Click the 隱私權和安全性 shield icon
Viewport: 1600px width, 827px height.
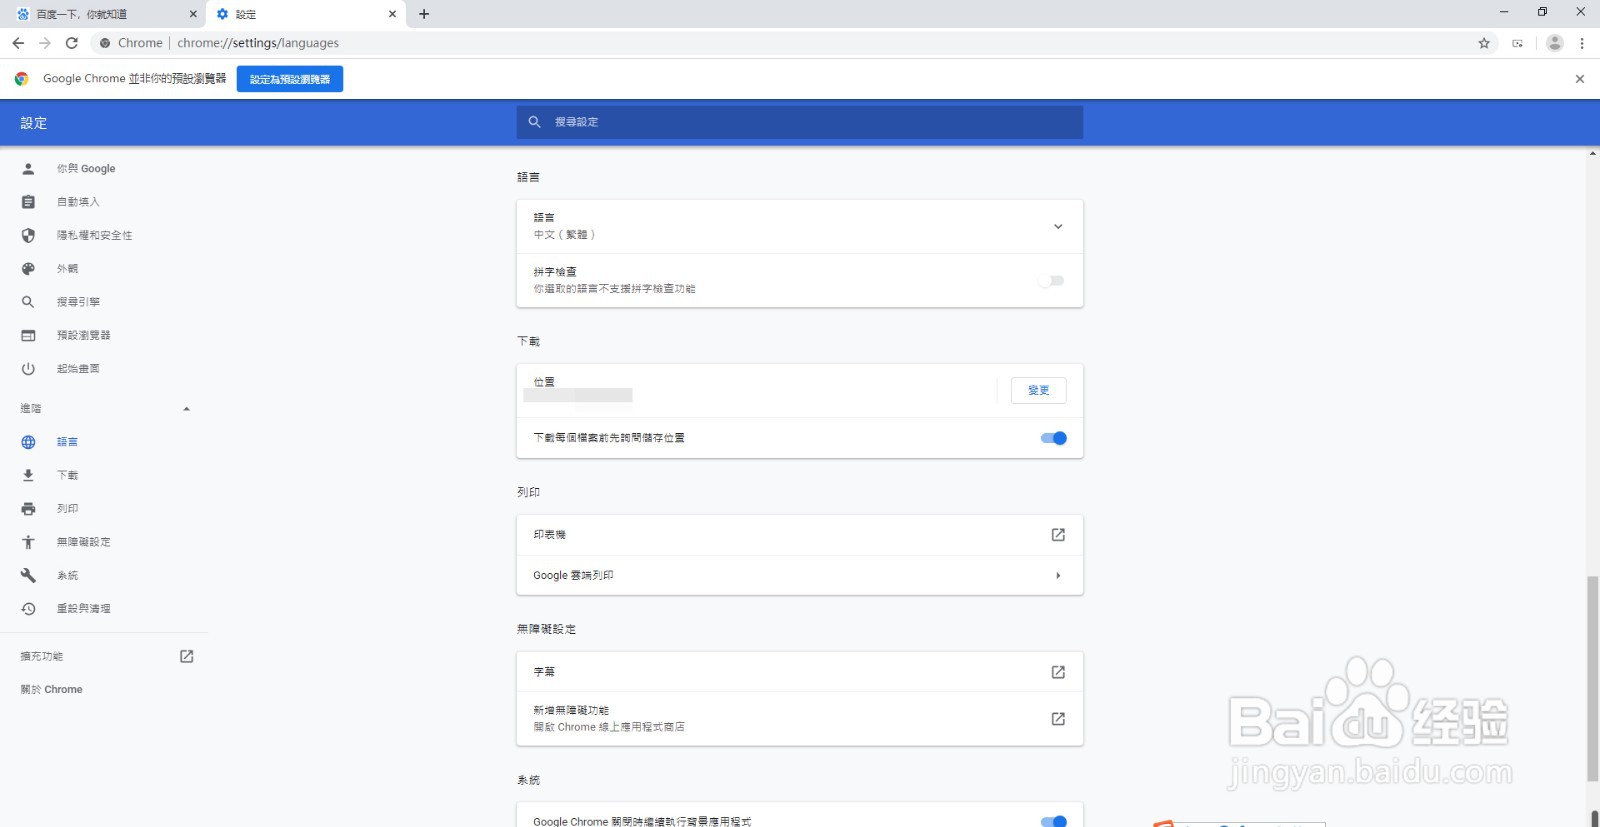(x=28, y=236)
